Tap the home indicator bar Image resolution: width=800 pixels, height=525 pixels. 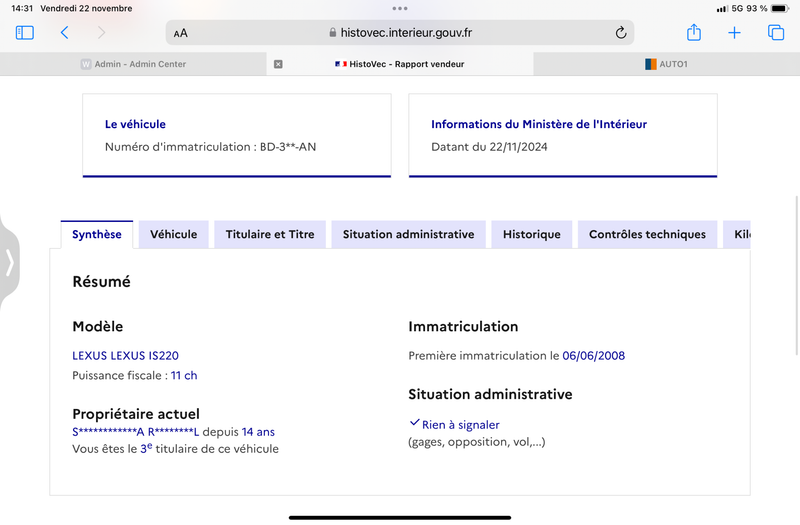click(x=400, y=518)
